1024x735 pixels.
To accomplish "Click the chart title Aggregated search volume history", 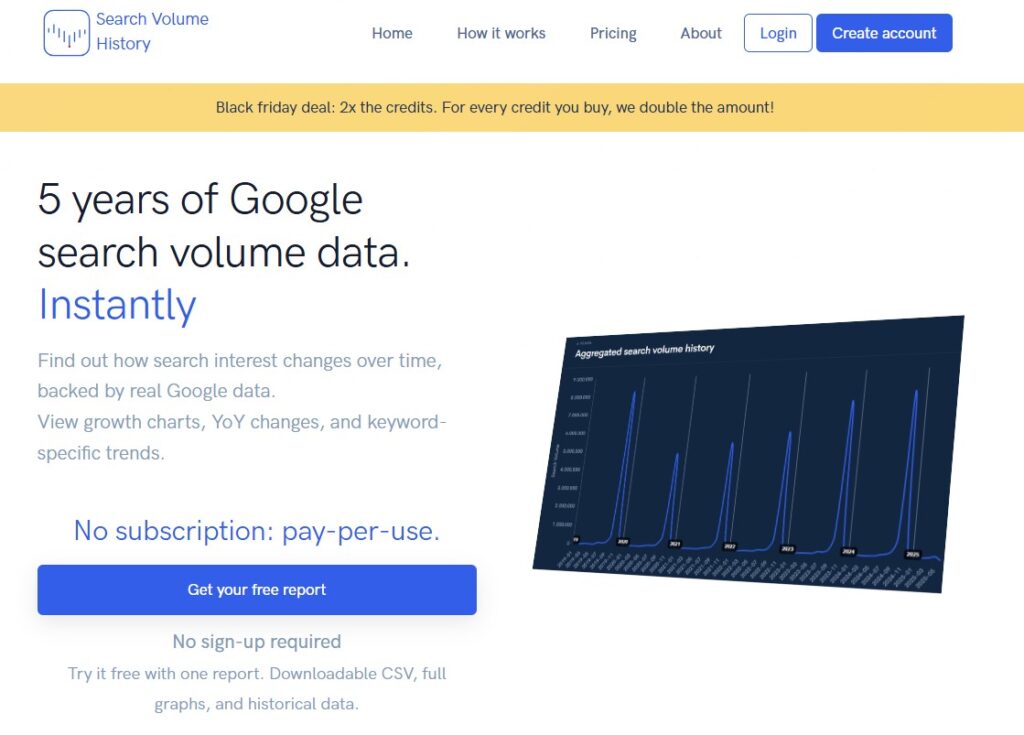I will [645, 350].
